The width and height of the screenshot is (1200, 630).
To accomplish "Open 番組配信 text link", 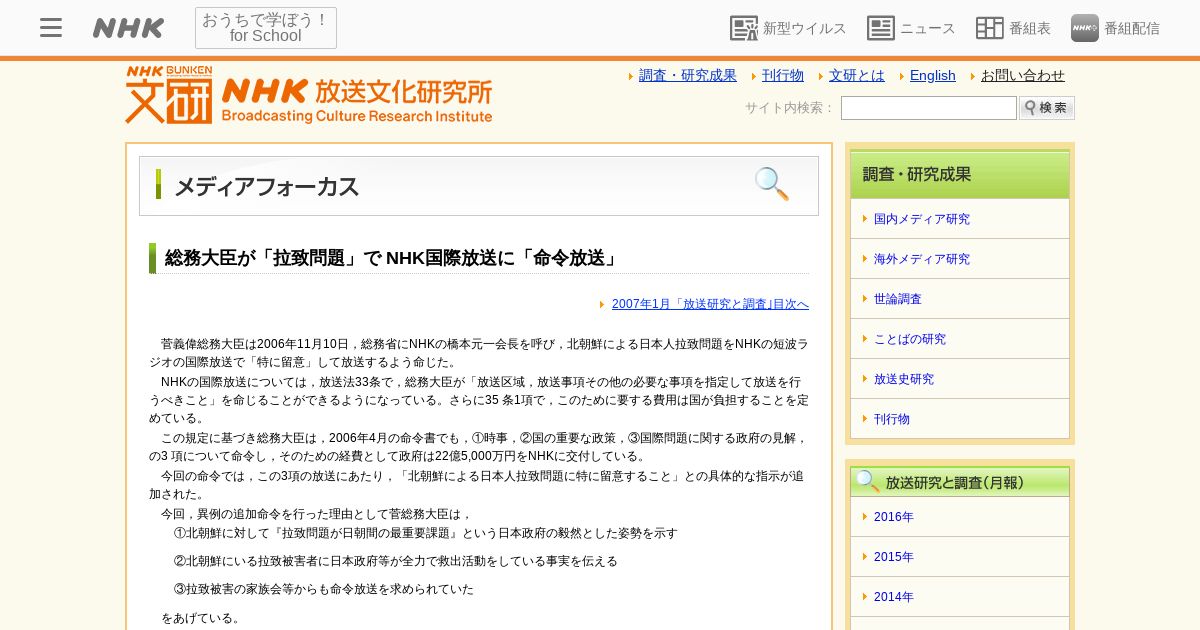I will pyautogui.click(x=1132, y=28).
